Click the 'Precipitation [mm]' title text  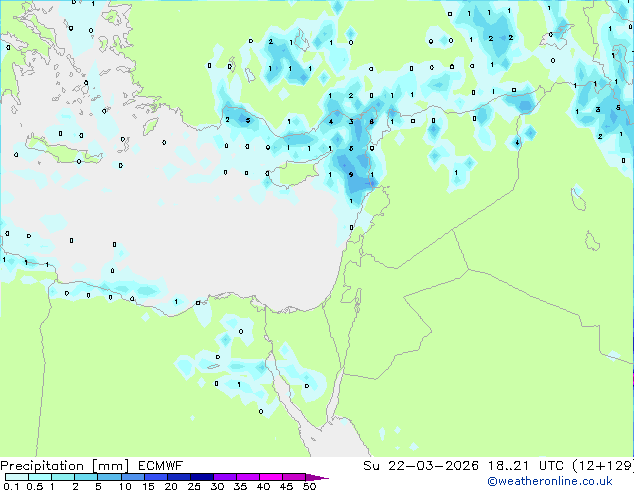(64, 466)
